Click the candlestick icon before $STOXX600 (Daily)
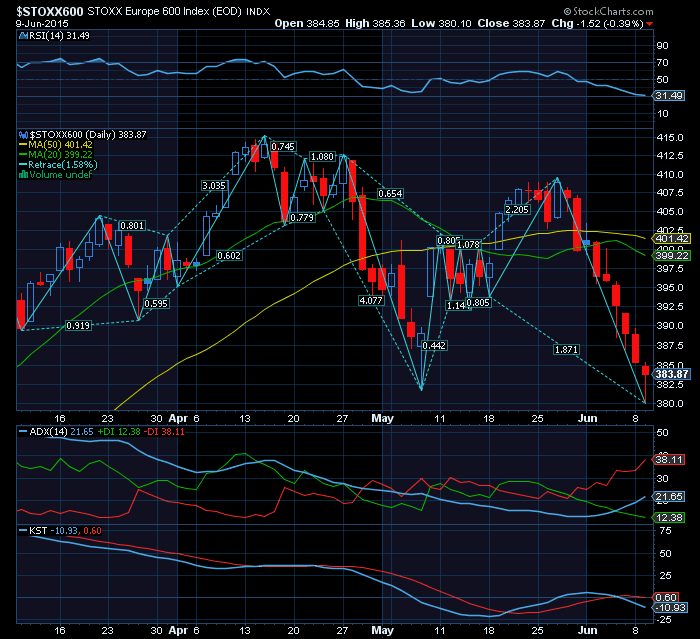Screen dimensions: 700x639 tap(24, 134)
